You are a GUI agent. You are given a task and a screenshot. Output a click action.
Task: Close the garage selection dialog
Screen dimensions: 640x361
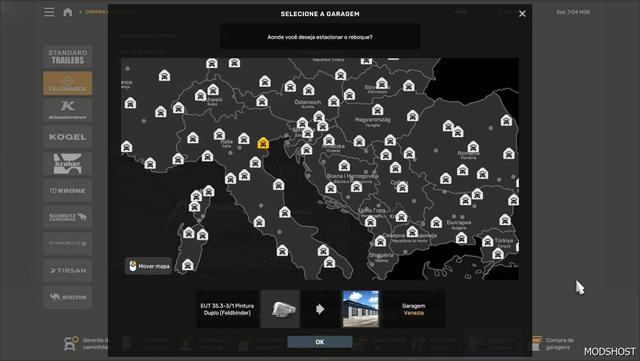(522, 14)
